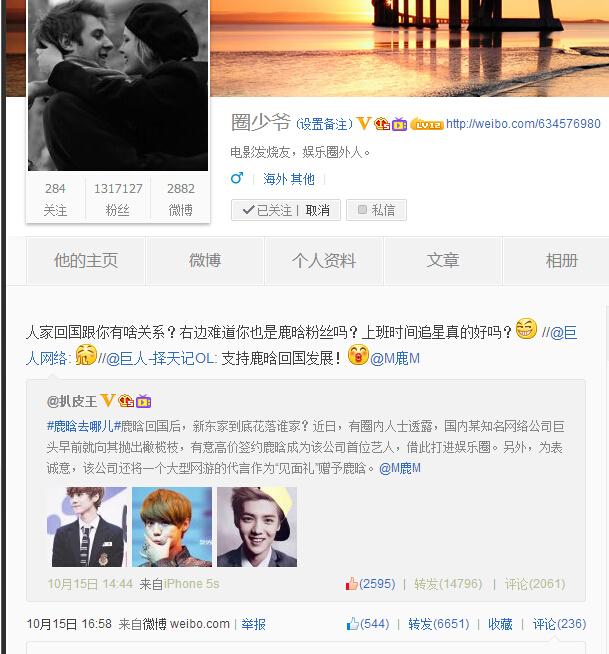
Task: Open the 他的主页 tab
Action: pos(86,261)
